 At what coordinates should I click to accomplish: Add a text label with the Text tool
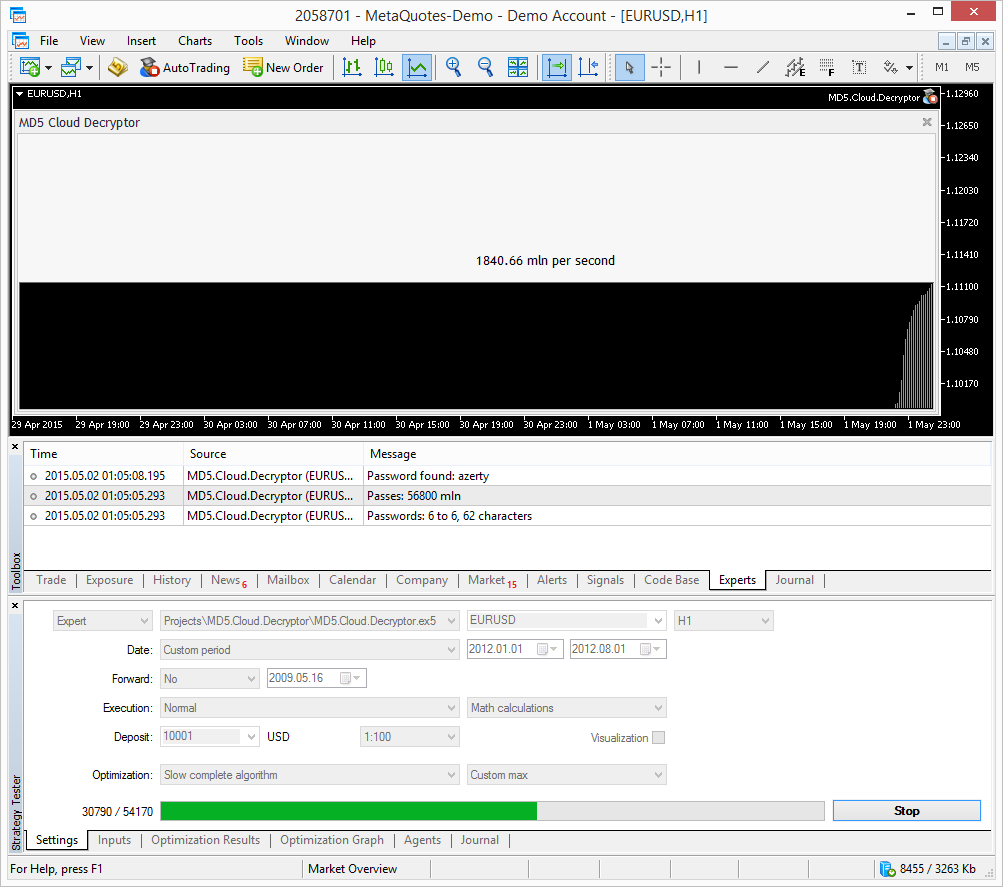[858, 67]
